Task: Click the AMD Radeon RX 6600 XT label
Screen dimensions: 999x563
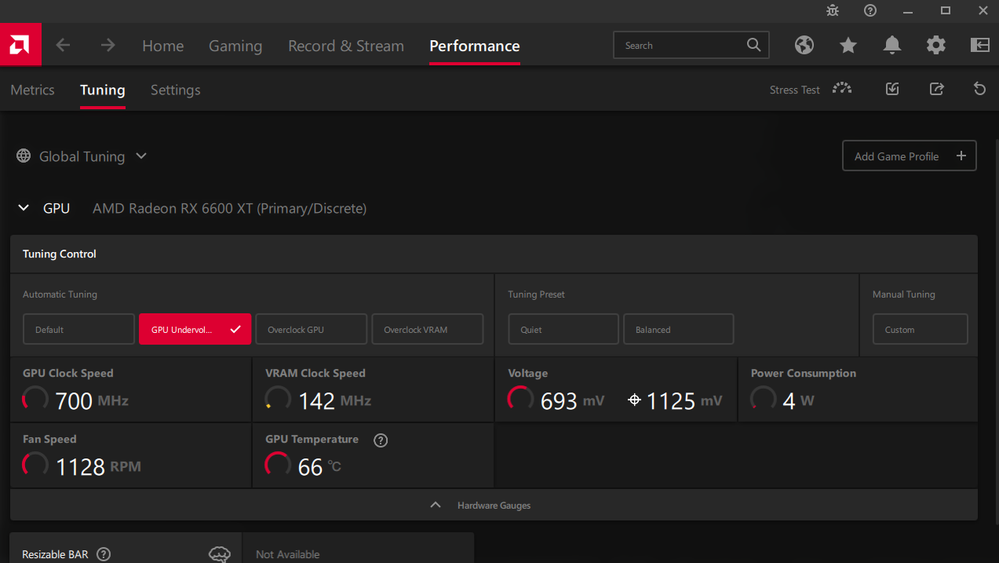Action: [229, 208]
